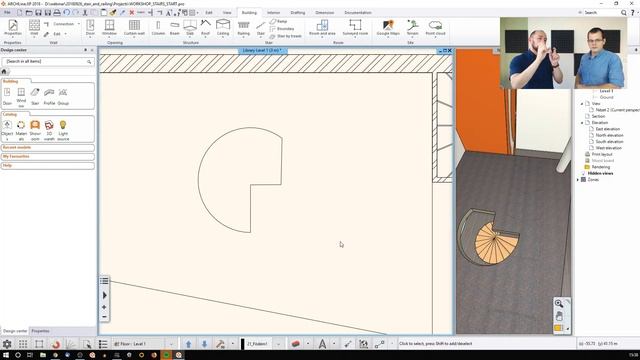Select East elevation in project tree
Screen dimensions: 640x360
(607, 129)
